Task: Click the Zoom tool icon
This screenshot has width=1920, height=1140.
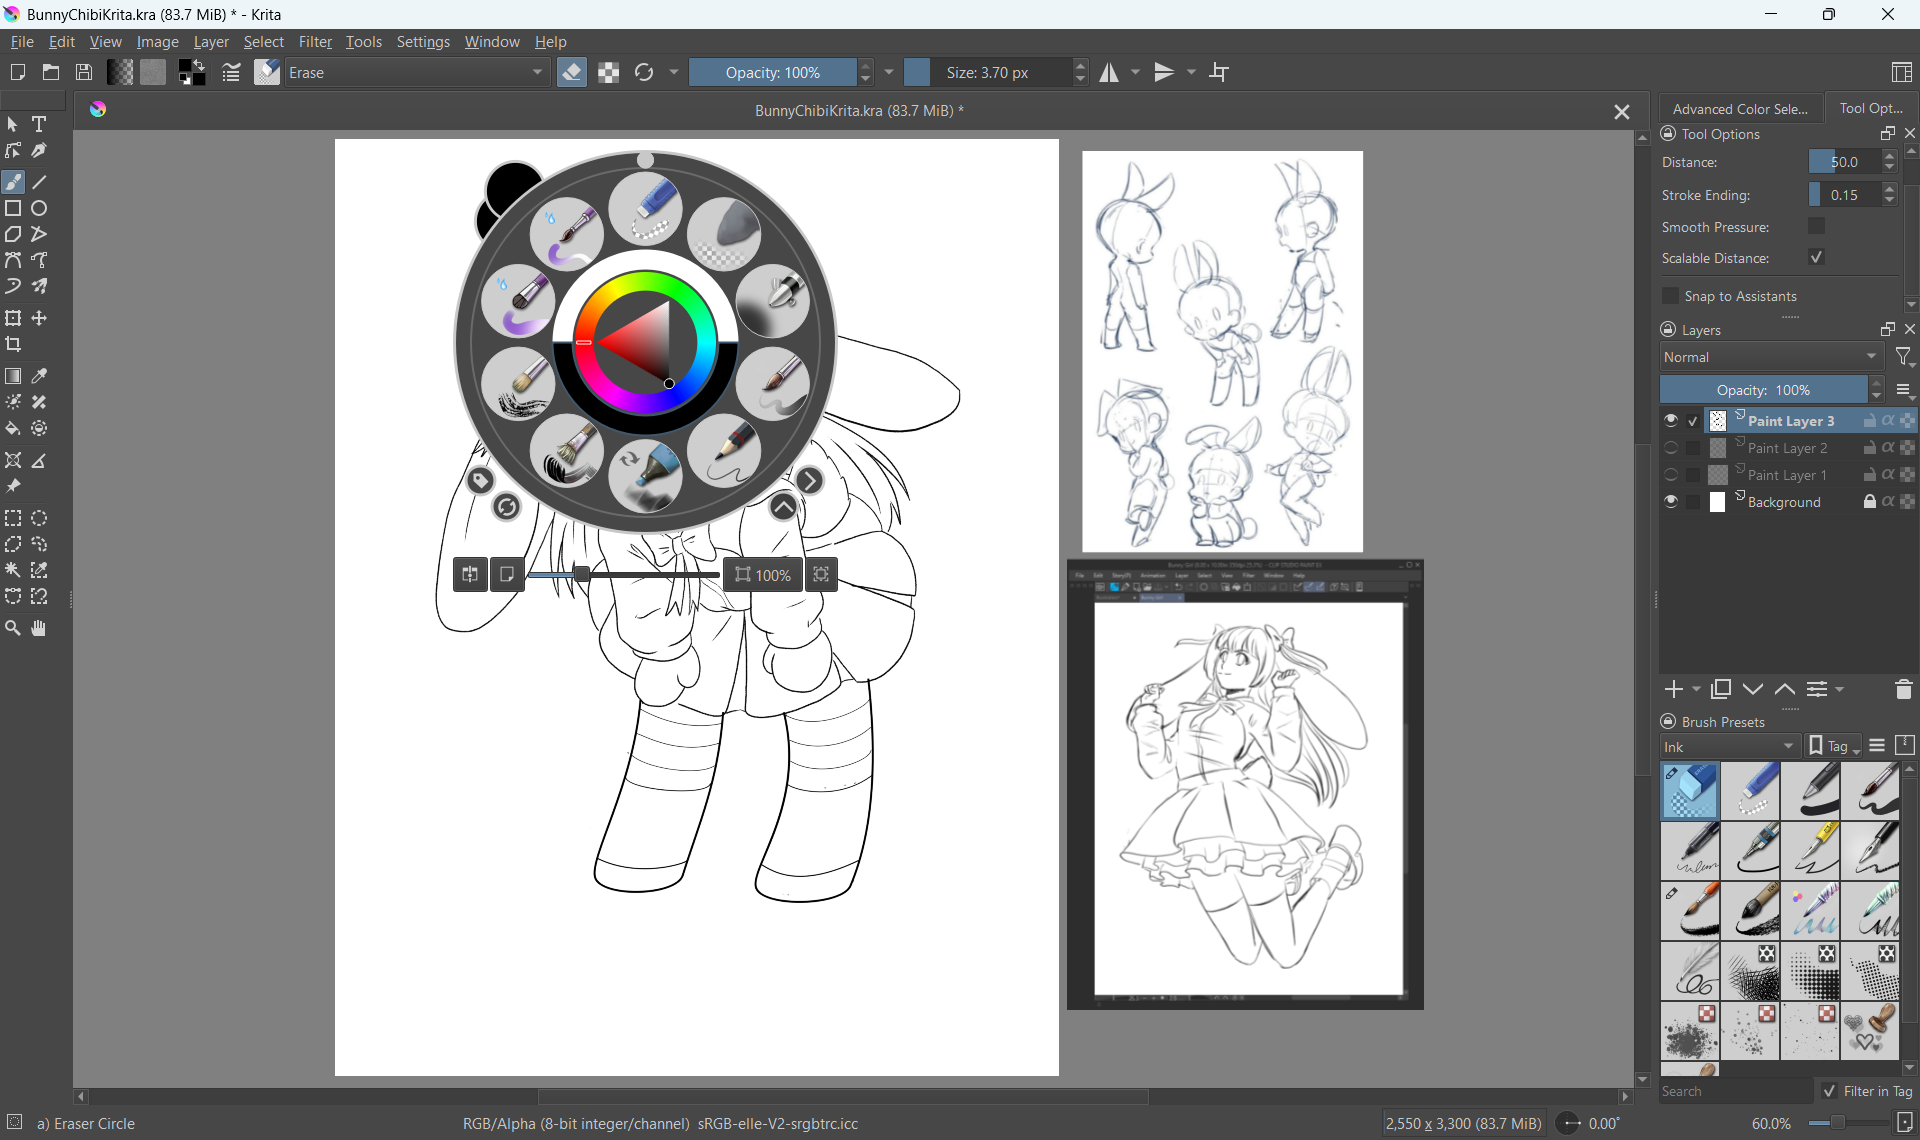Action: point(13,629)
